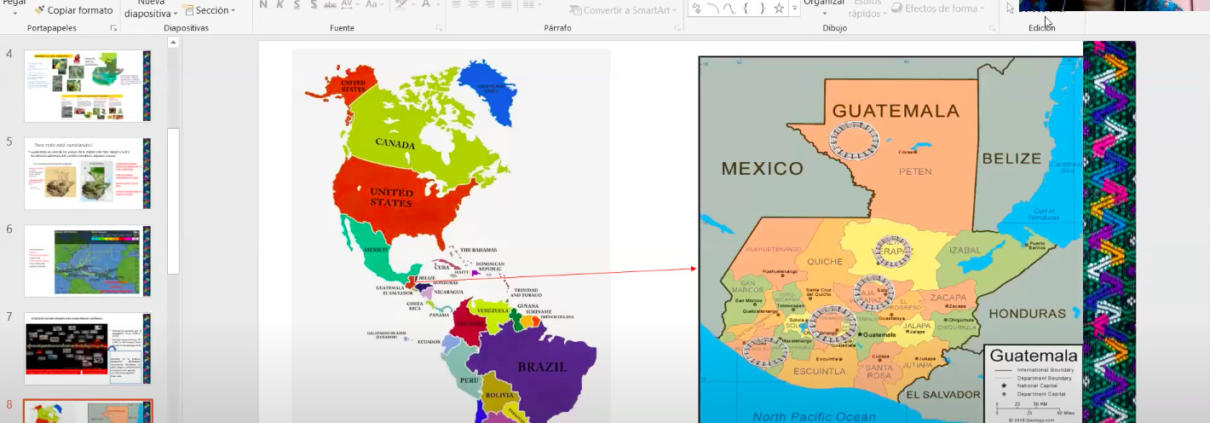Select the woven textile strip image
Screen dimensions: 1210x423
click(1109, 232)
